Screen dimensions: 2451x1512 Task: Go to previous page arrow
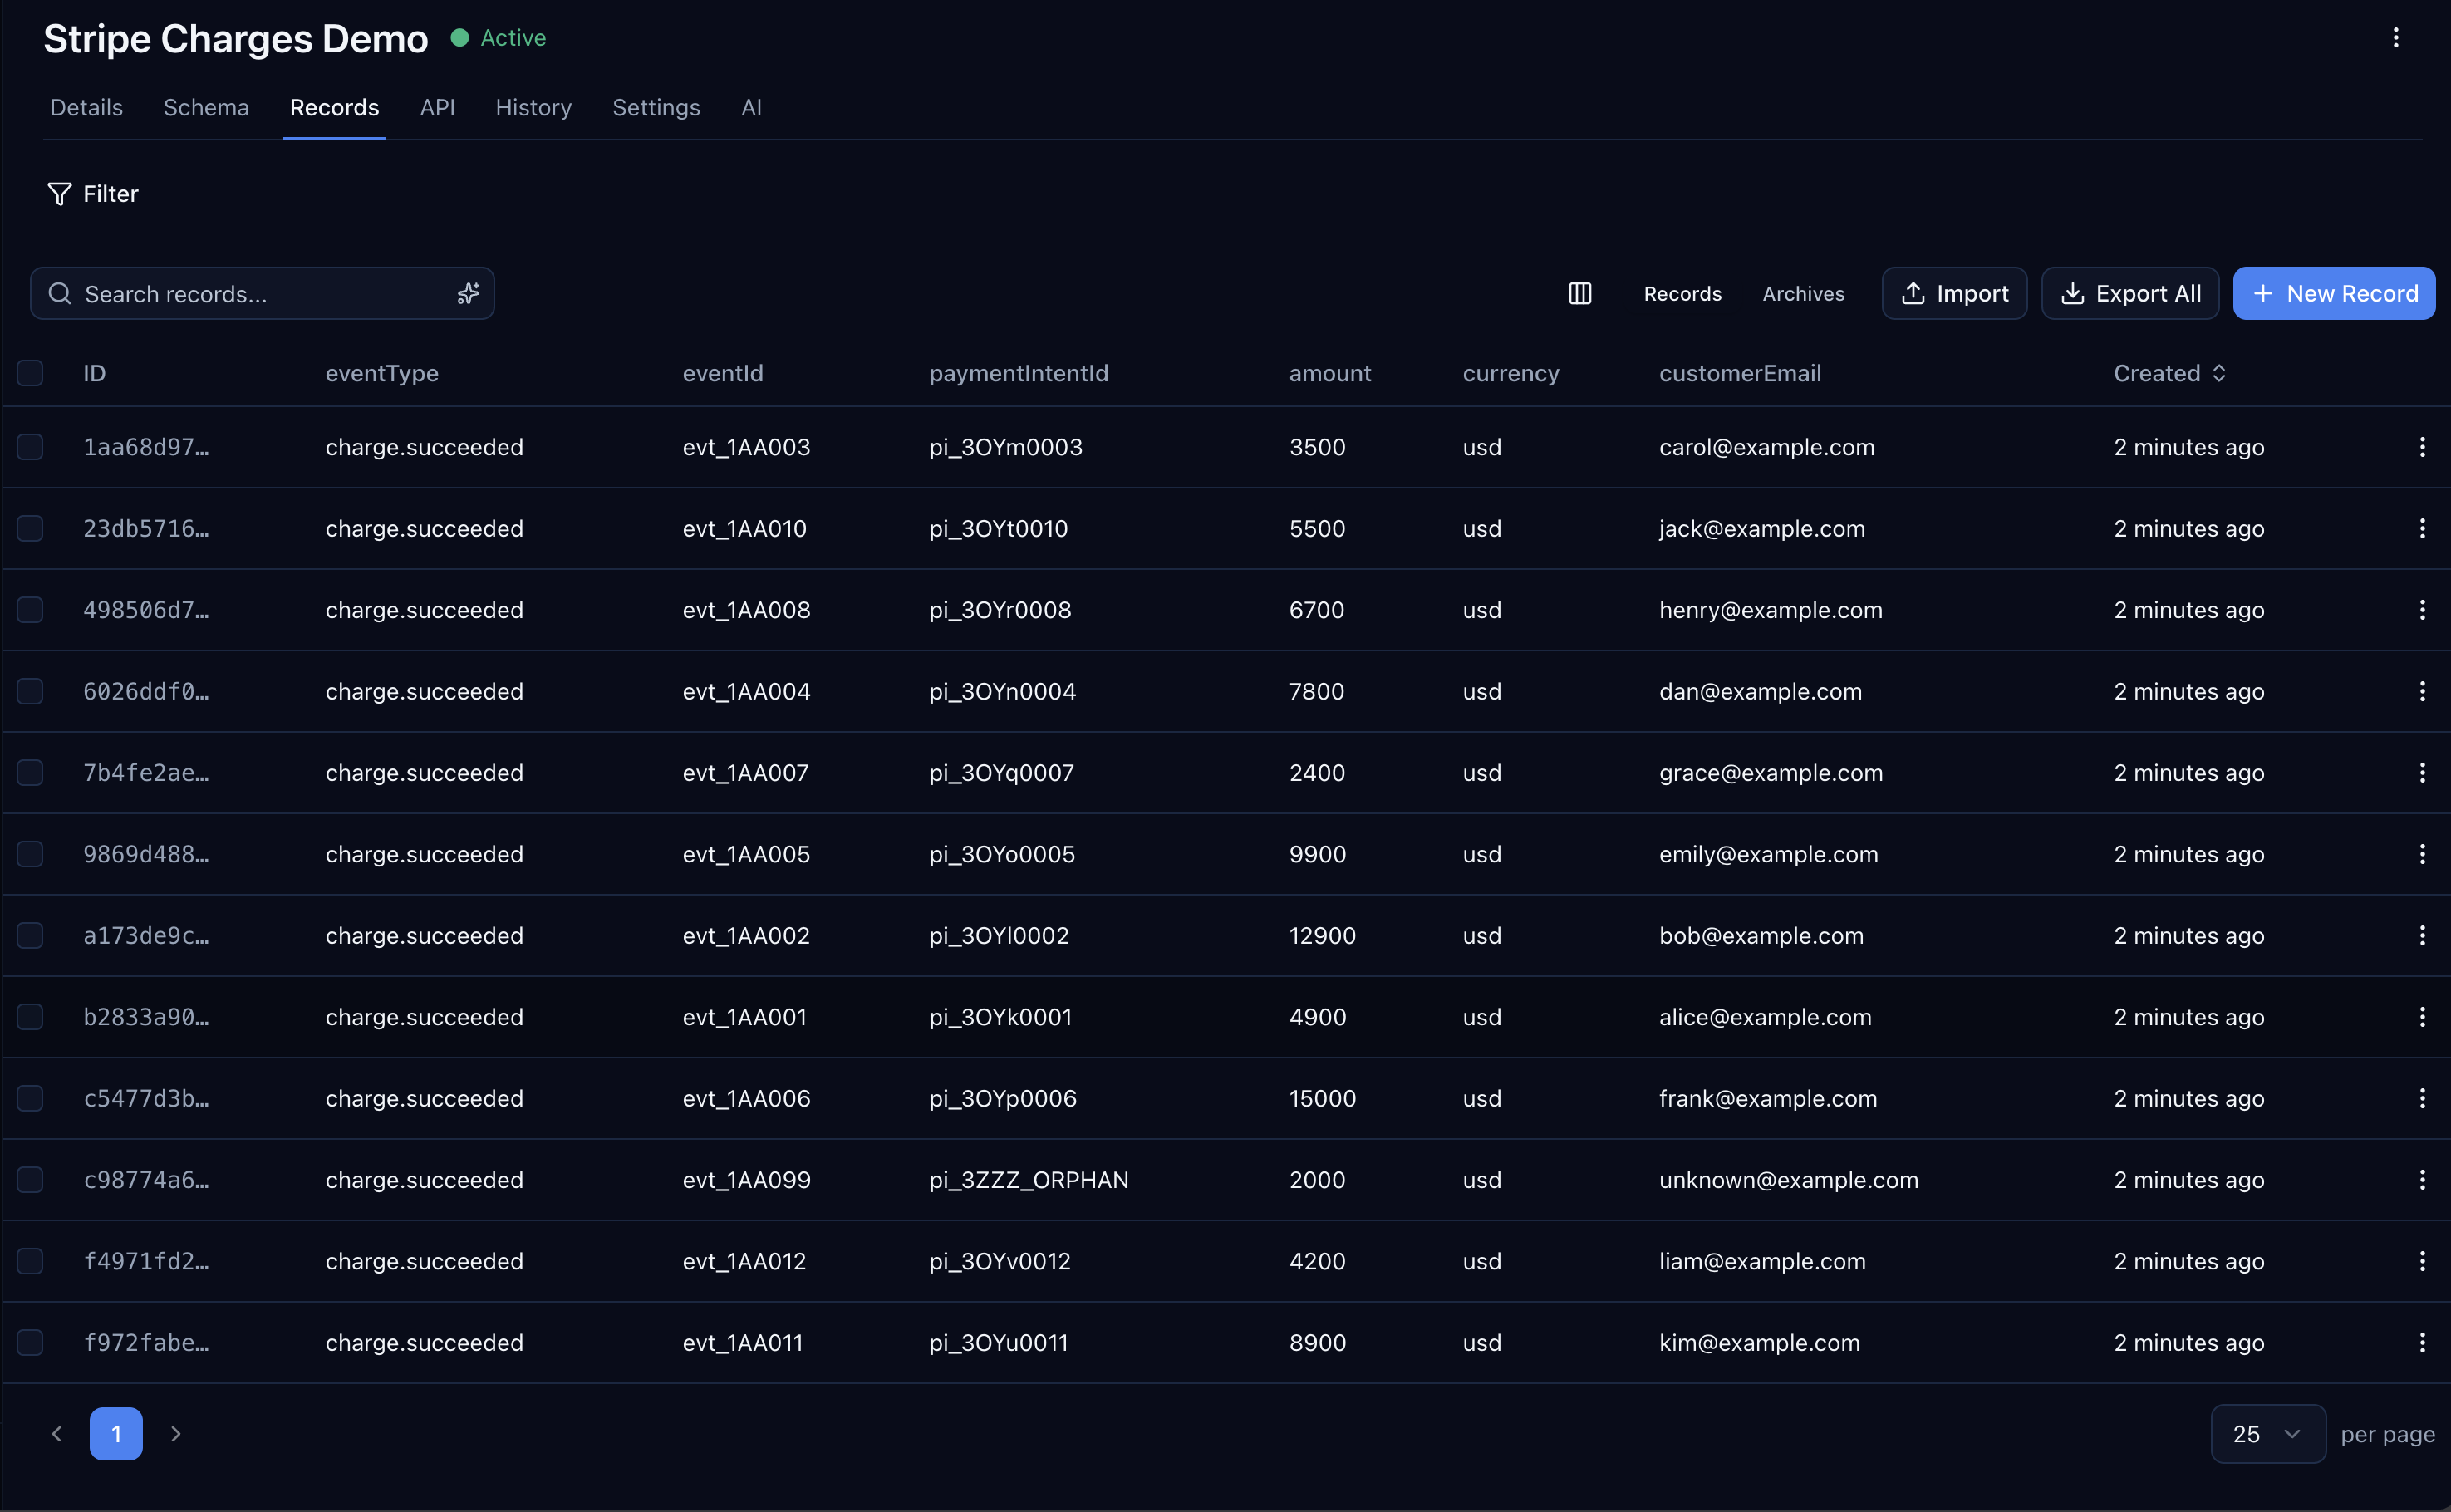tap(57, 1434)
